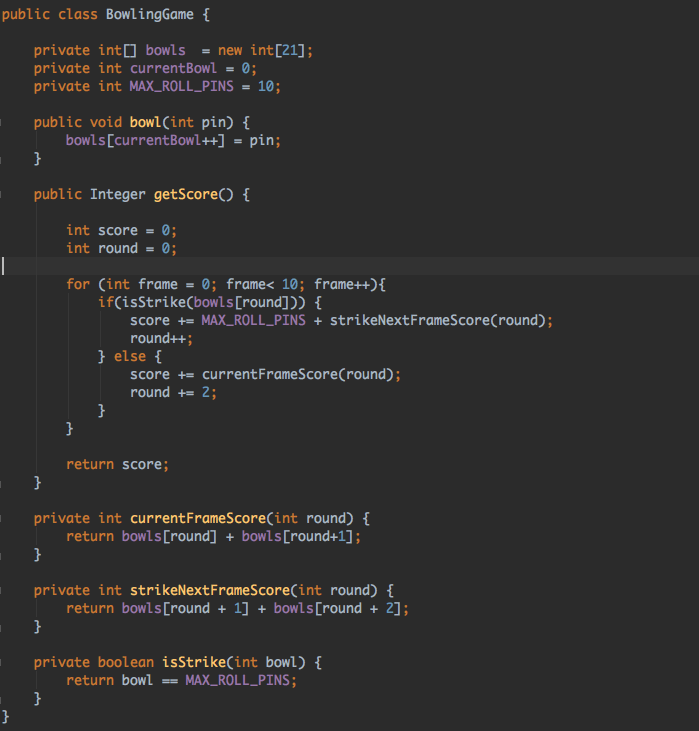The height and width of the screenshot is (731, 699).
Task: Click 'bowls[round + 1]' in strikeNextFrameScore return
Action: (185, 609)
